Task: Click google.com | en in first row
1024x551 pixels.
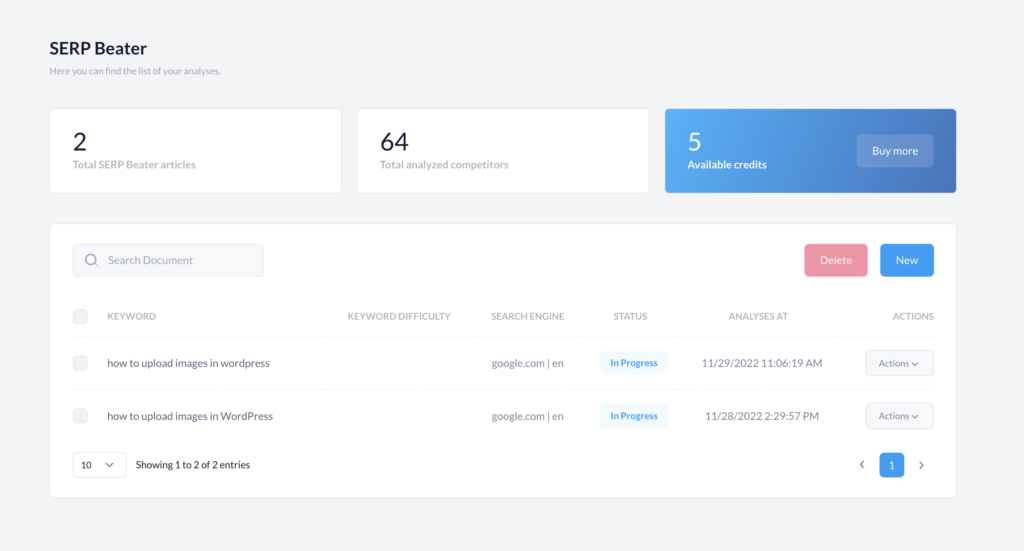Action: pos(528,363)
